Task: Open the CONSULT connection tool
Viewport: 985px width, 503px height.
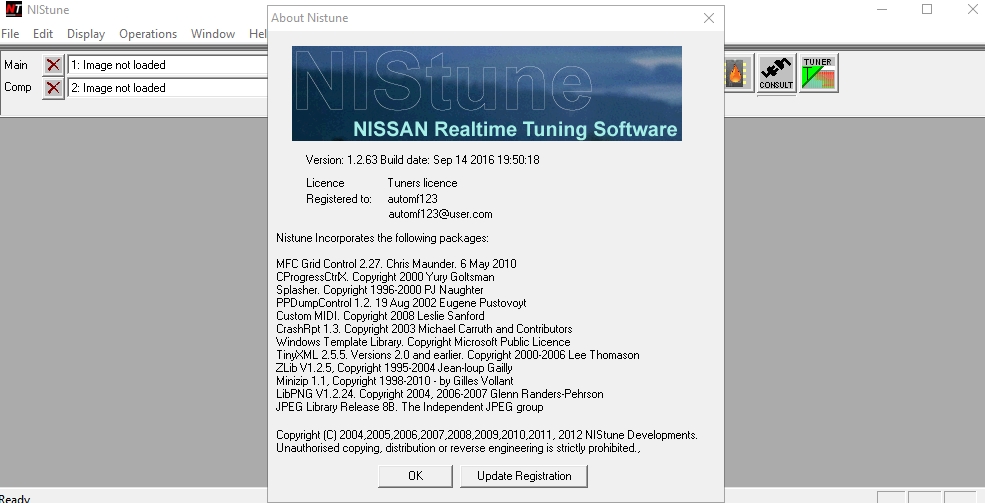Action: click(x=776, y=73)
